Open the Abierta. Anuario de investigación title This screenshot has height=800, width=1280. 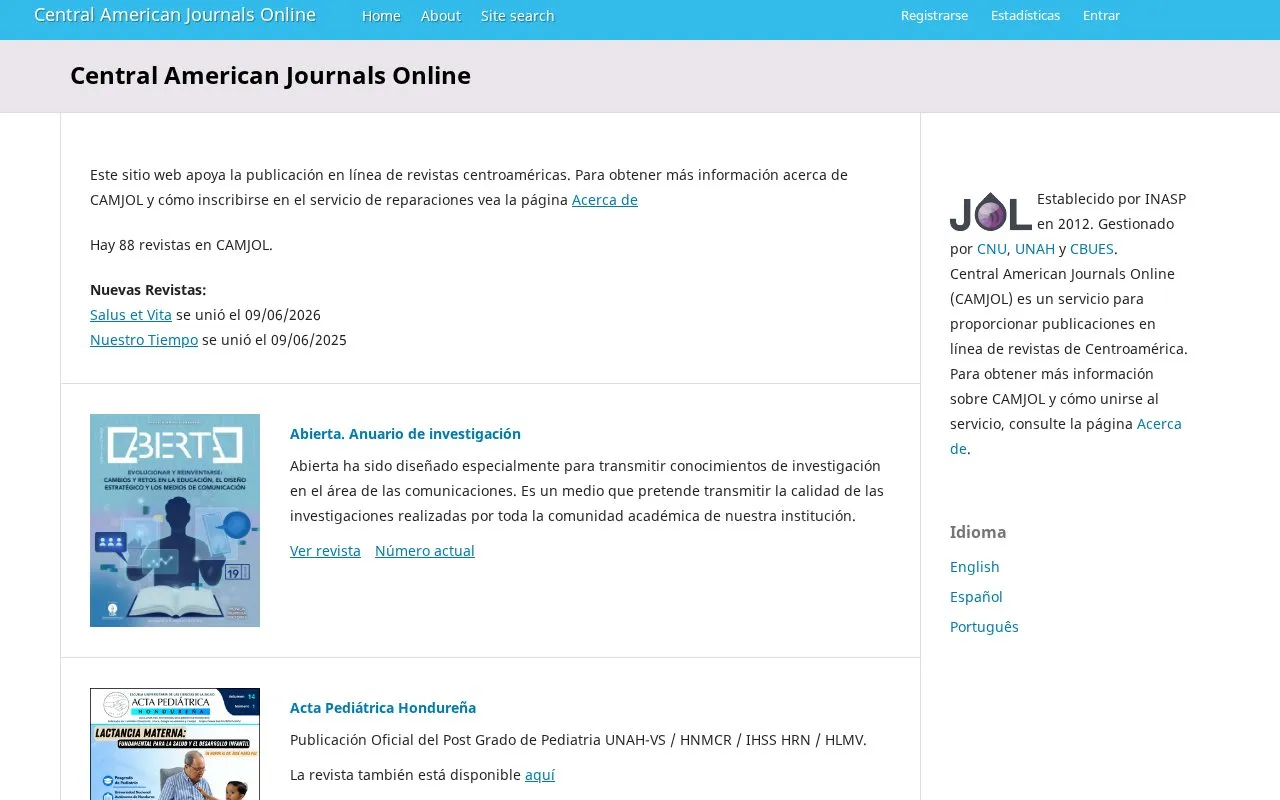tap(405, 434)
